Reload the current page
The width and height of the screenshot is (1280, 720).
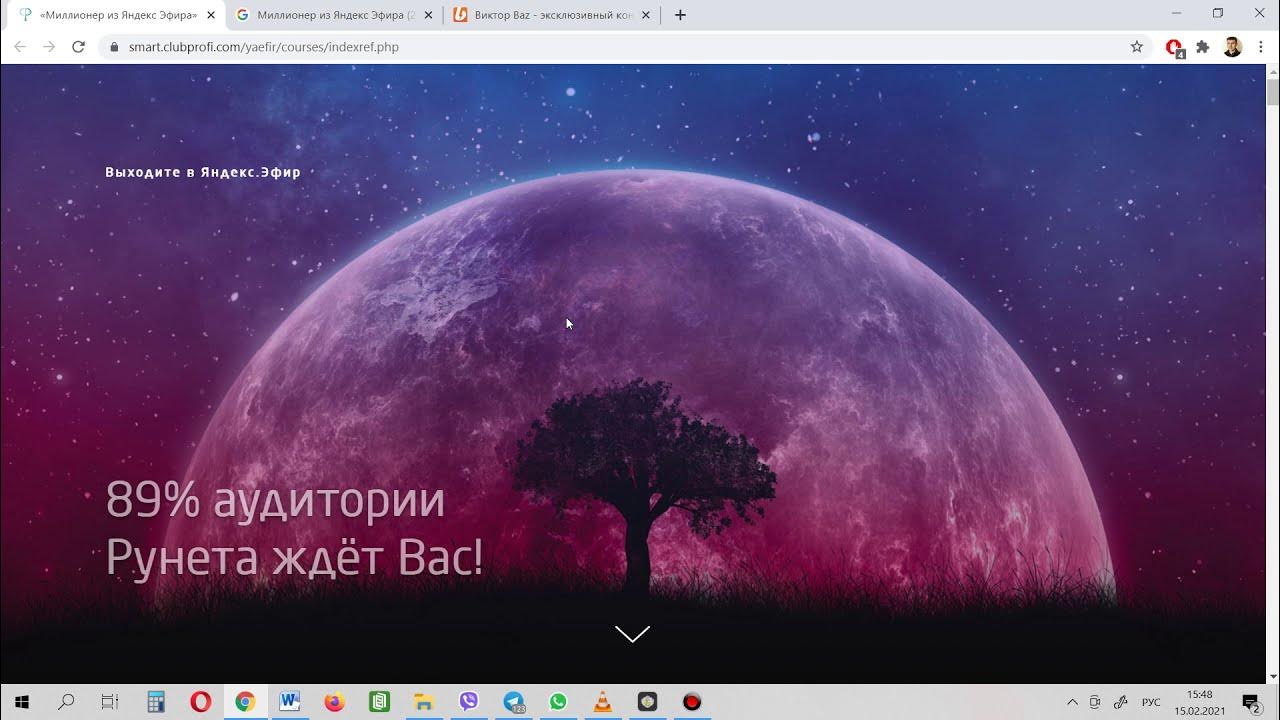click(78, 47)
